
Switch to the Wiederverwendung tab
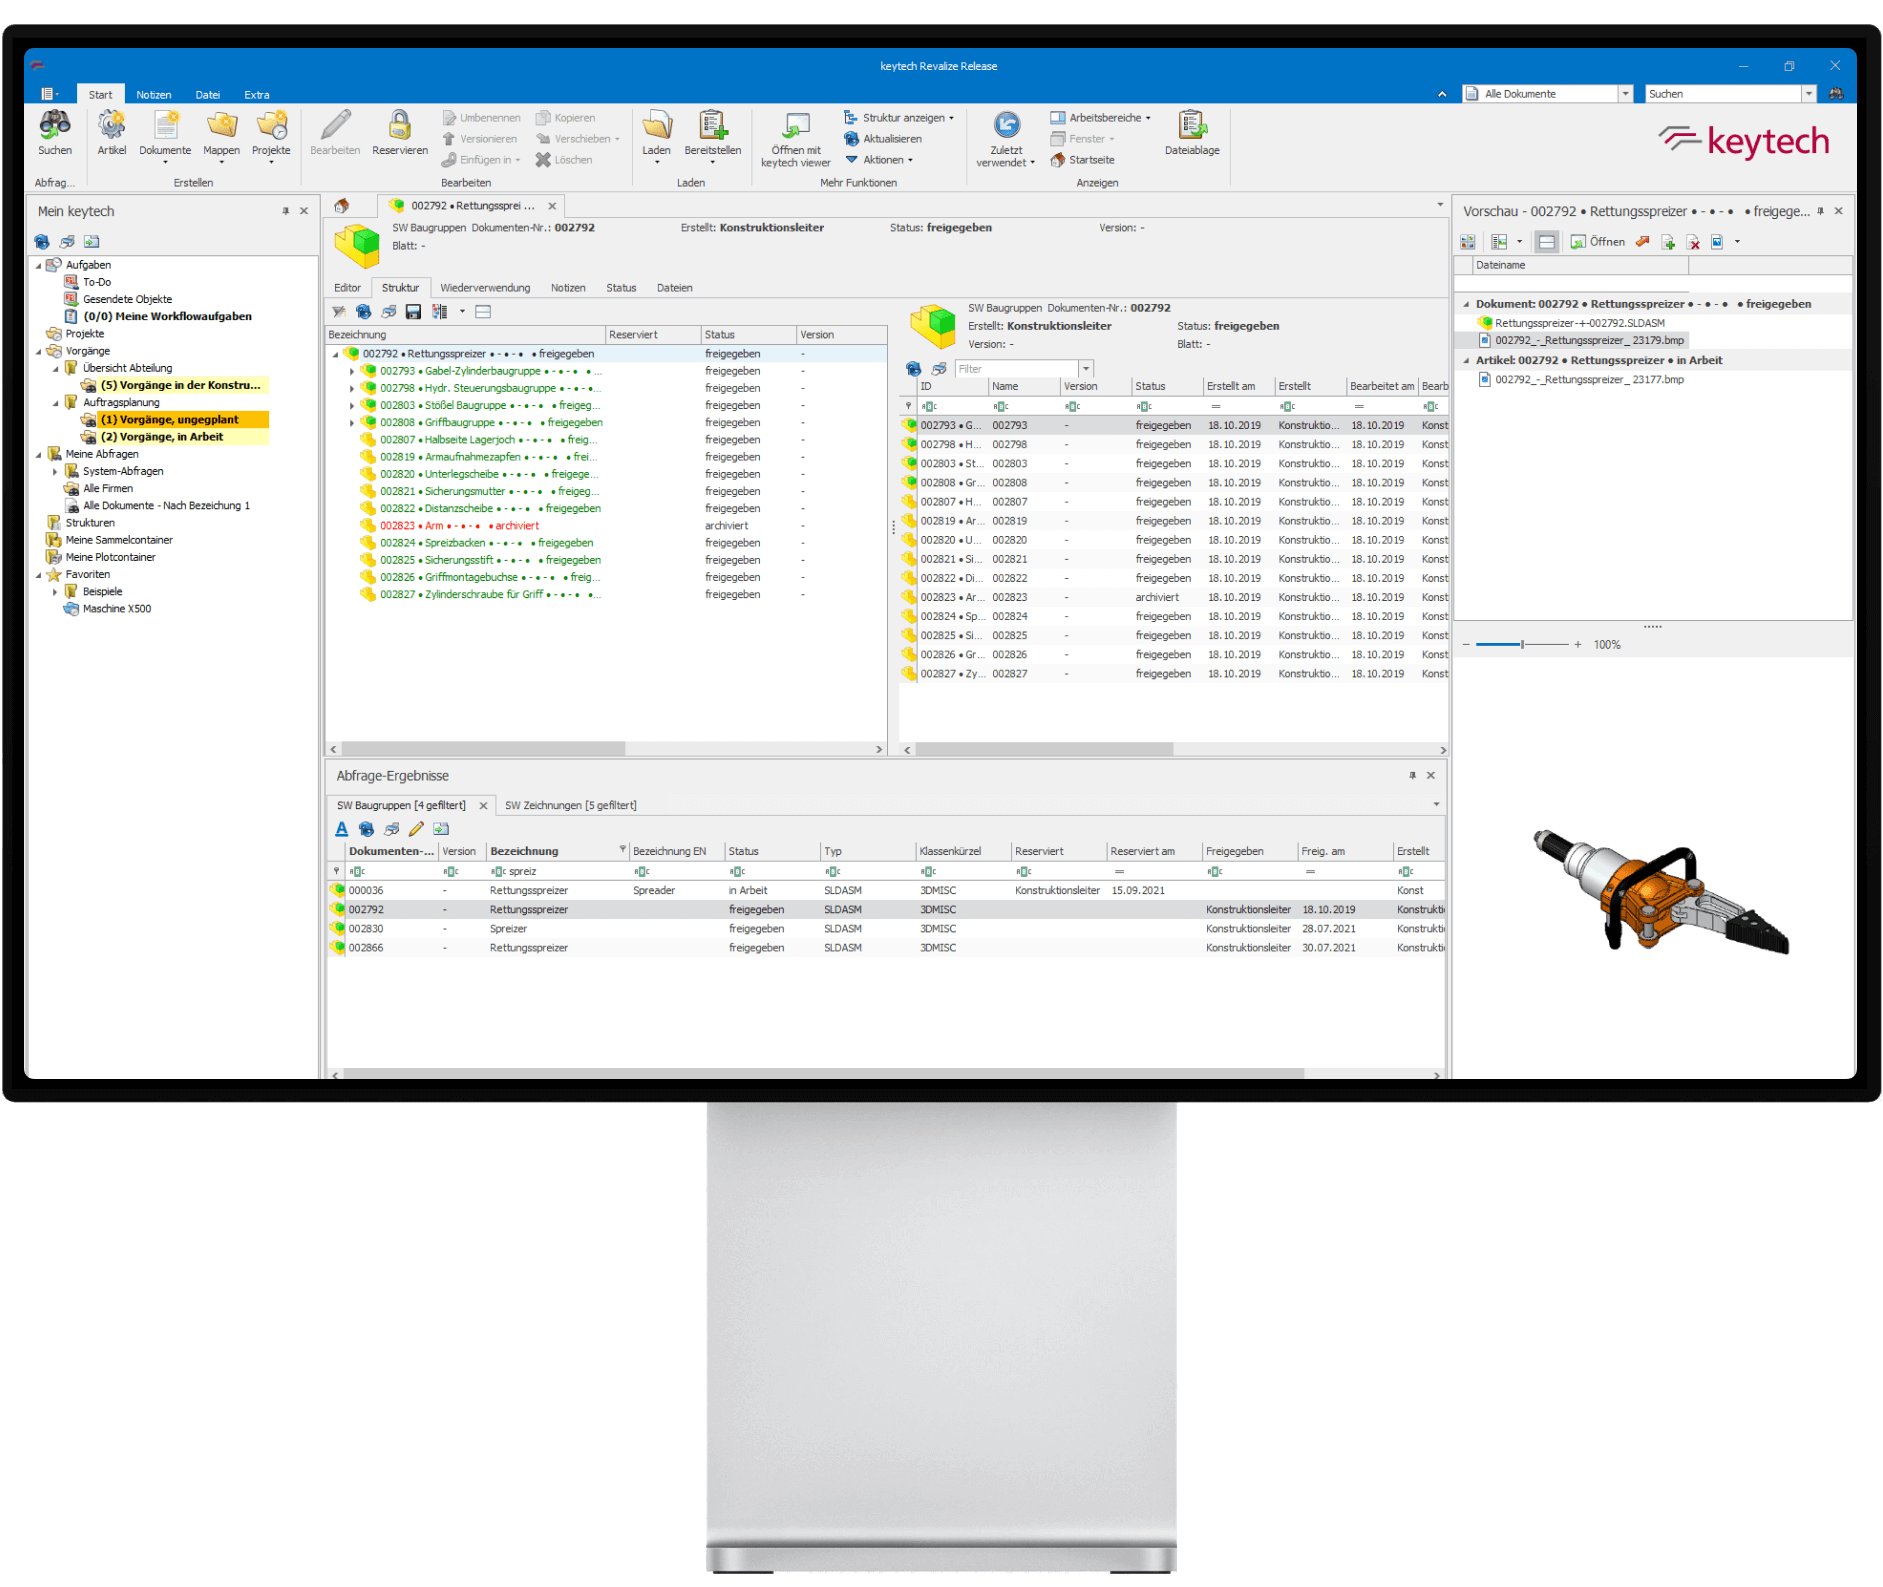(x=486, y=288)
